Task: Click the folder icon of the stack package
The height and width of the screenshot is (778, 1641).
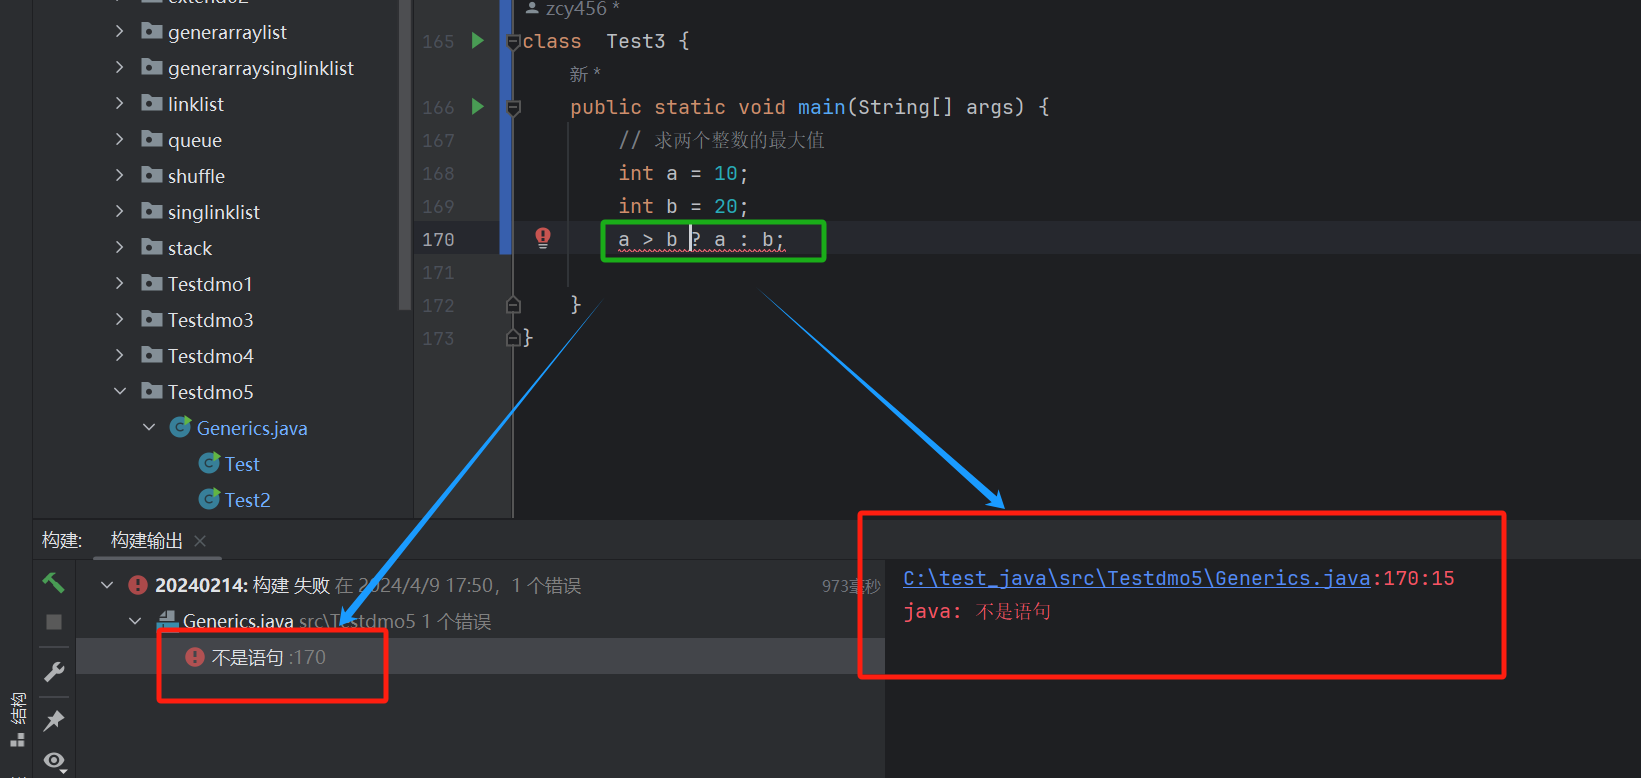Action: coord(152,247)
